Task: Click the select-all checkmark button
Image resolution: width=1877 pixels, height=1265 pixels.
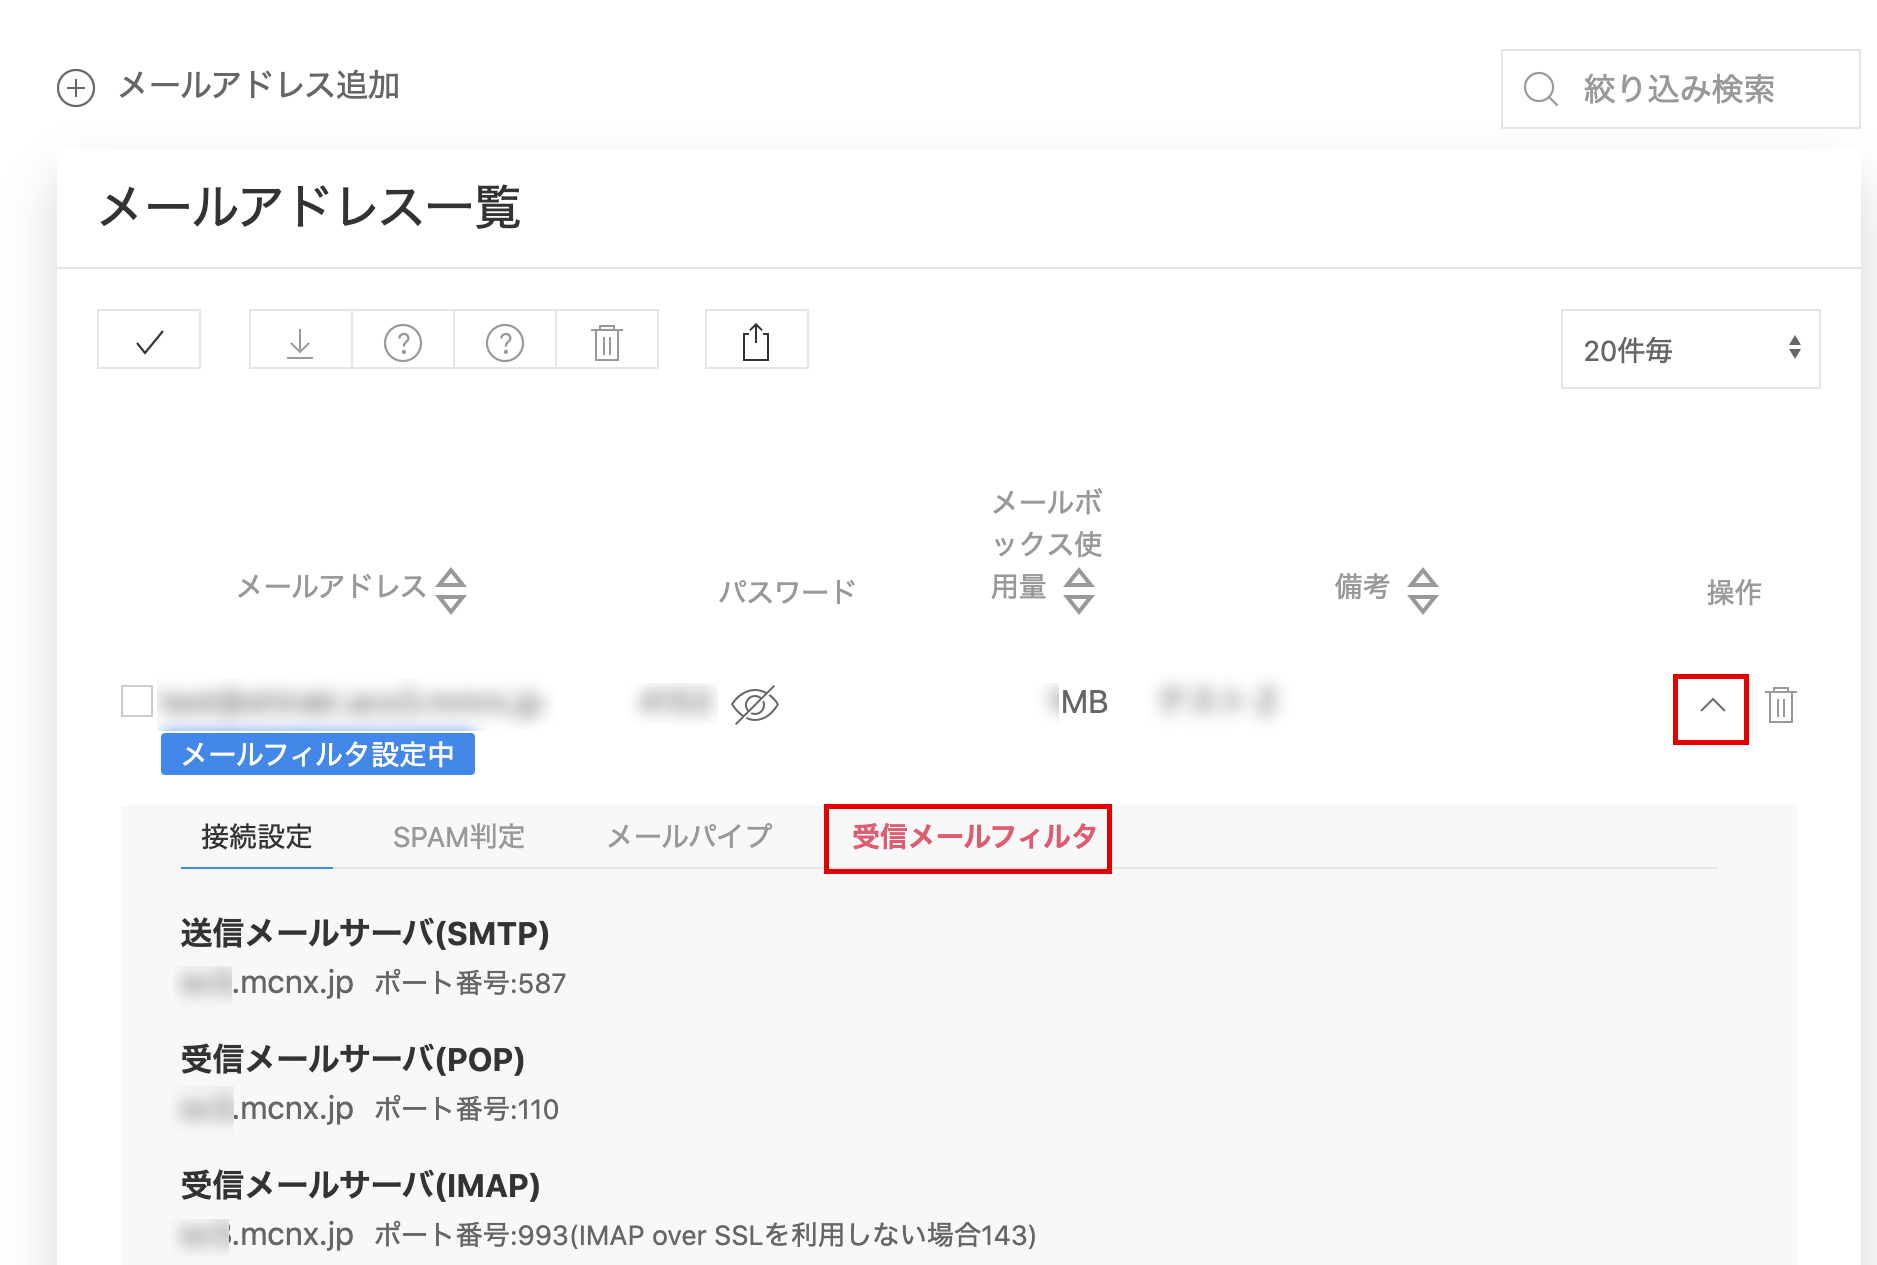Action: 149,339
